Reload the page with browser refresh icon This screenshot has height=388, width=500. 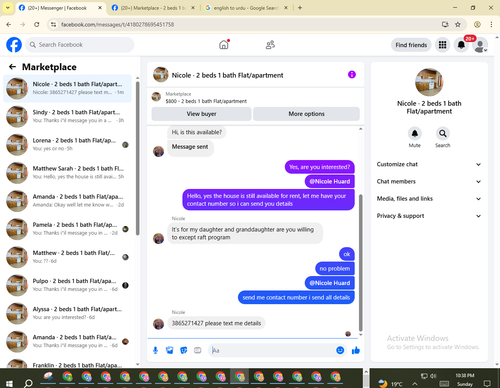37,24
